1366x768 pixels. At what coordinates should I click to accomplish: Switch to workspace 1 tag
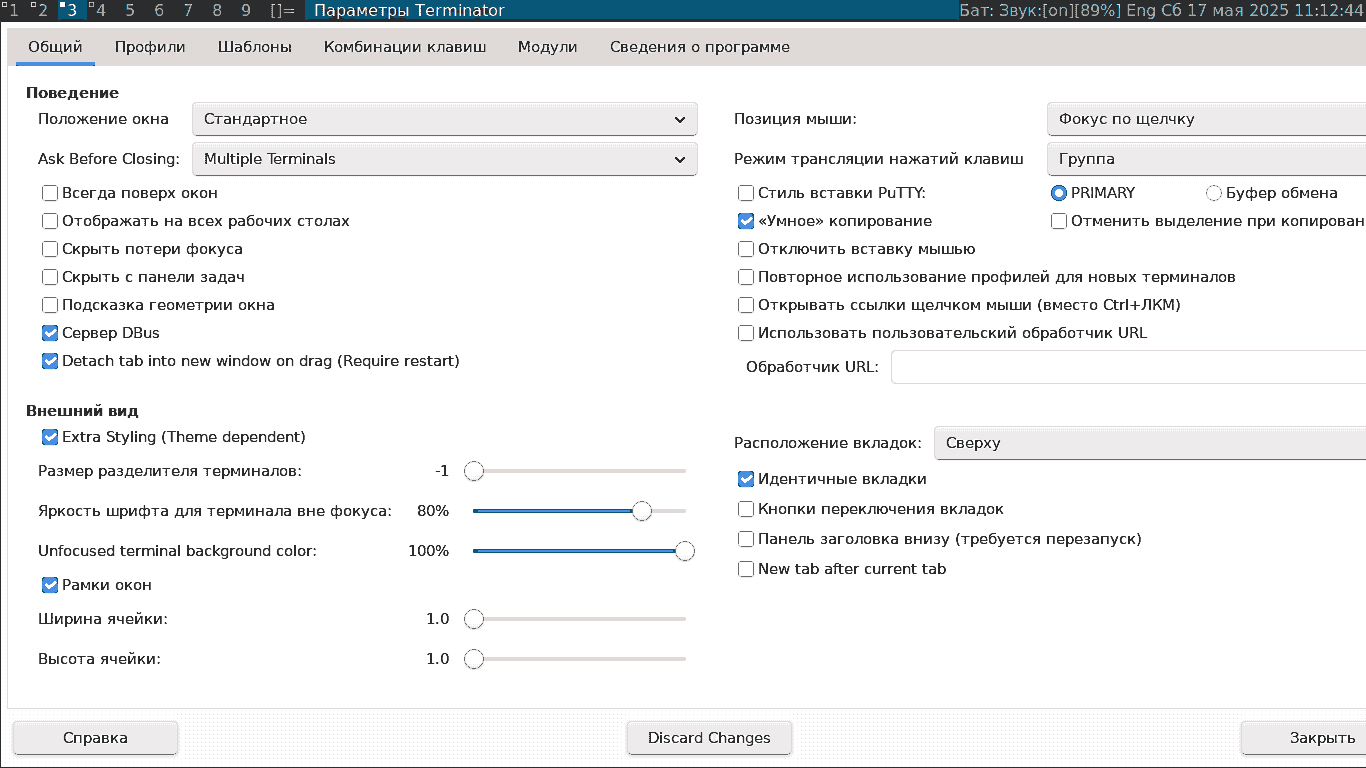[x=14, y=11]
